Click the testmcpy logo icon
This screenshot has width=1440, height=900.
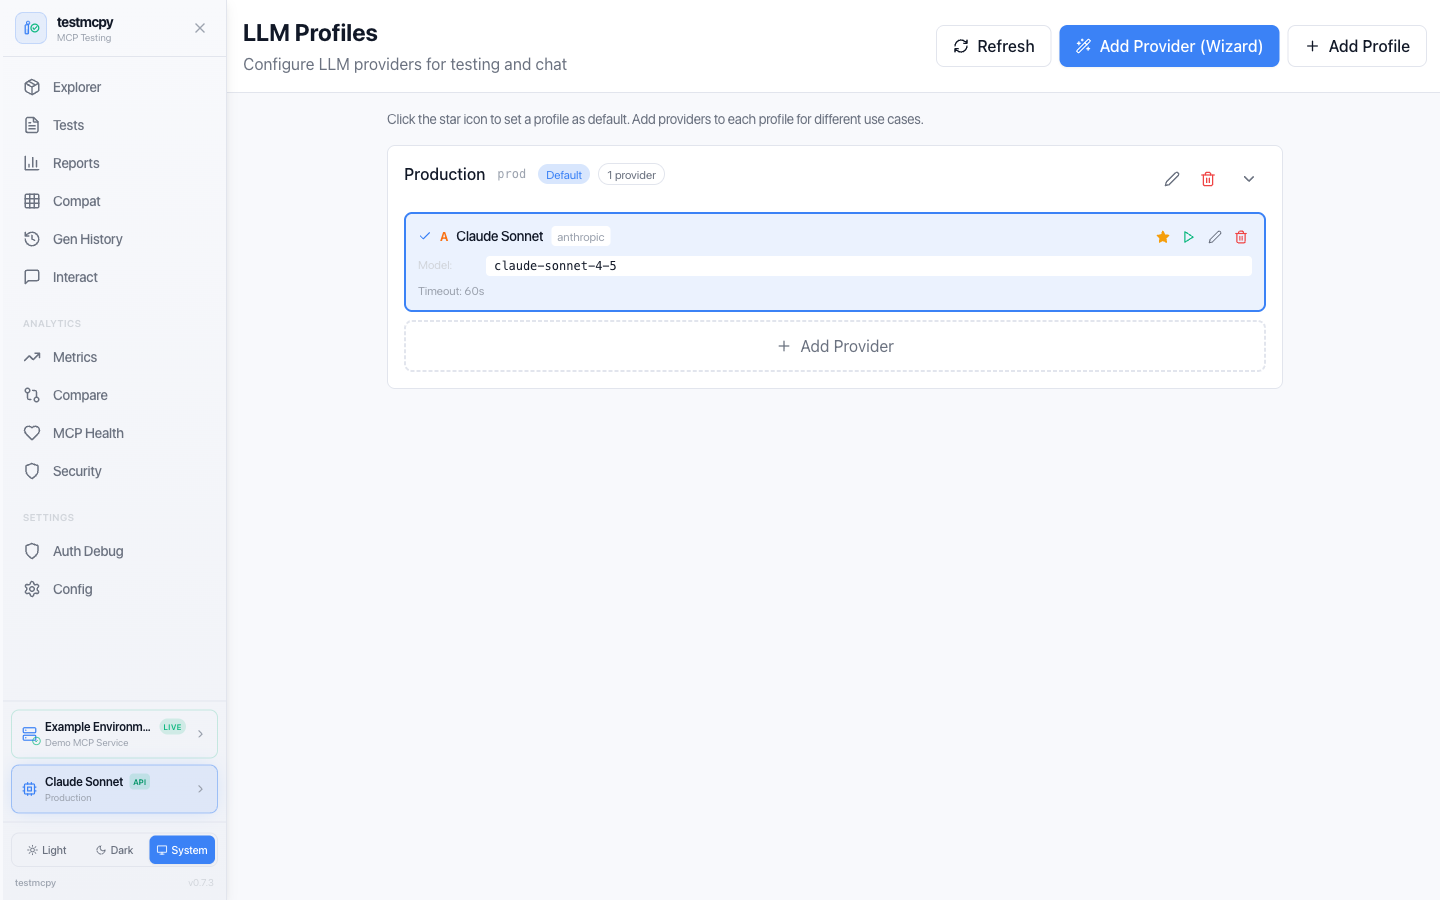[x=31, y=28]
